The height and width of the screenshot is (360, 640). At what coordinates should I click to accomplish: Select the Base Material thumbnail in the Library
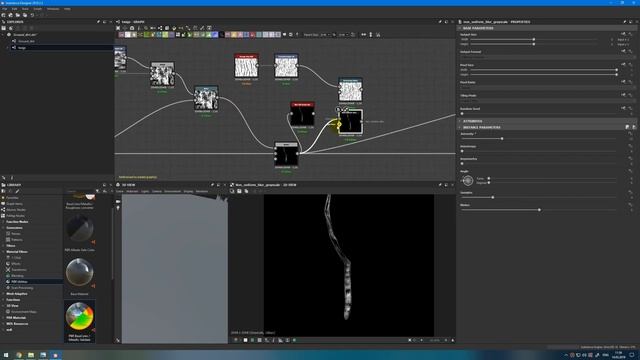click(80, 272)
